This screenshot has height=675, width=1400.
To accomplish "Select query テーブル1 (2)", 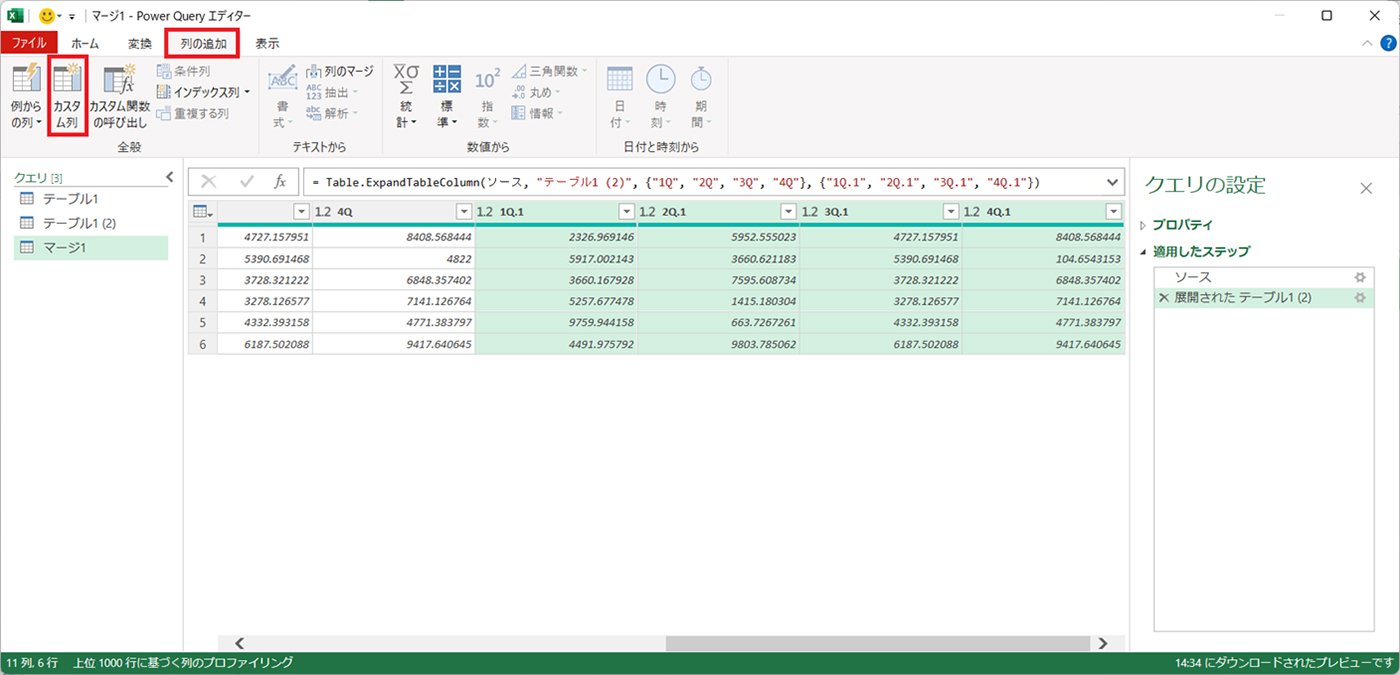I will pyautogui.click(x=91, y=223).
